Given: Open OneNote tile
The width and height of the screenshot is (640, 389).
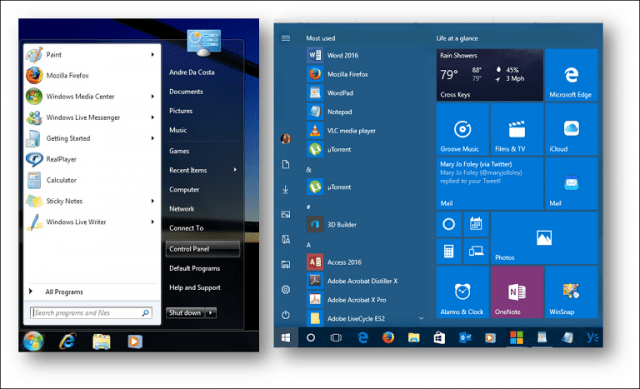Looking at the screenshot, I should click(517, 292).
